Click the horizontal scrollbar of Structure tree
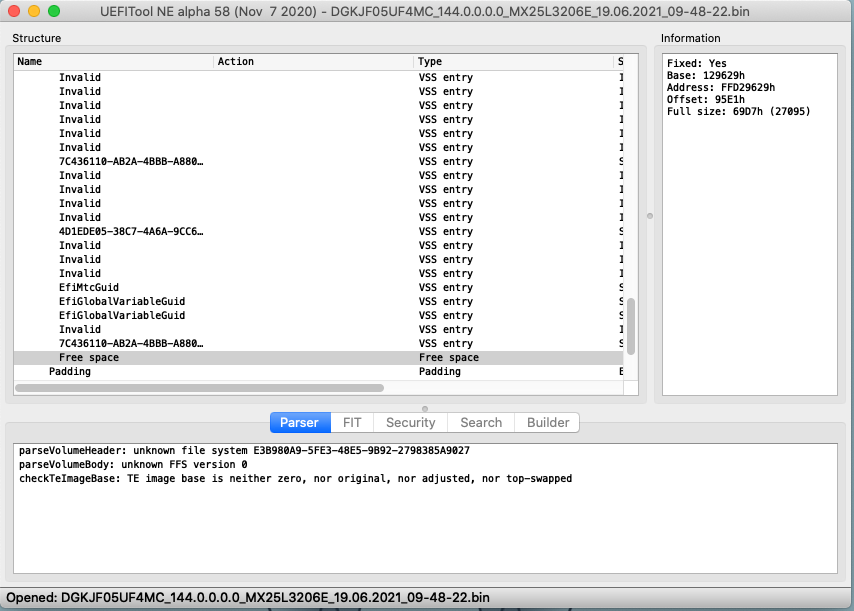Image resolution: width=854 pixels, height=611 pixels. pos(199,388)
